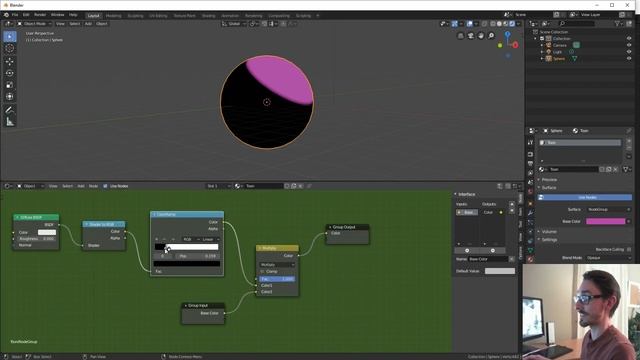Enable solid viewport shading mode
This screenshot has width=640, height=360.
tap(499, 24)
